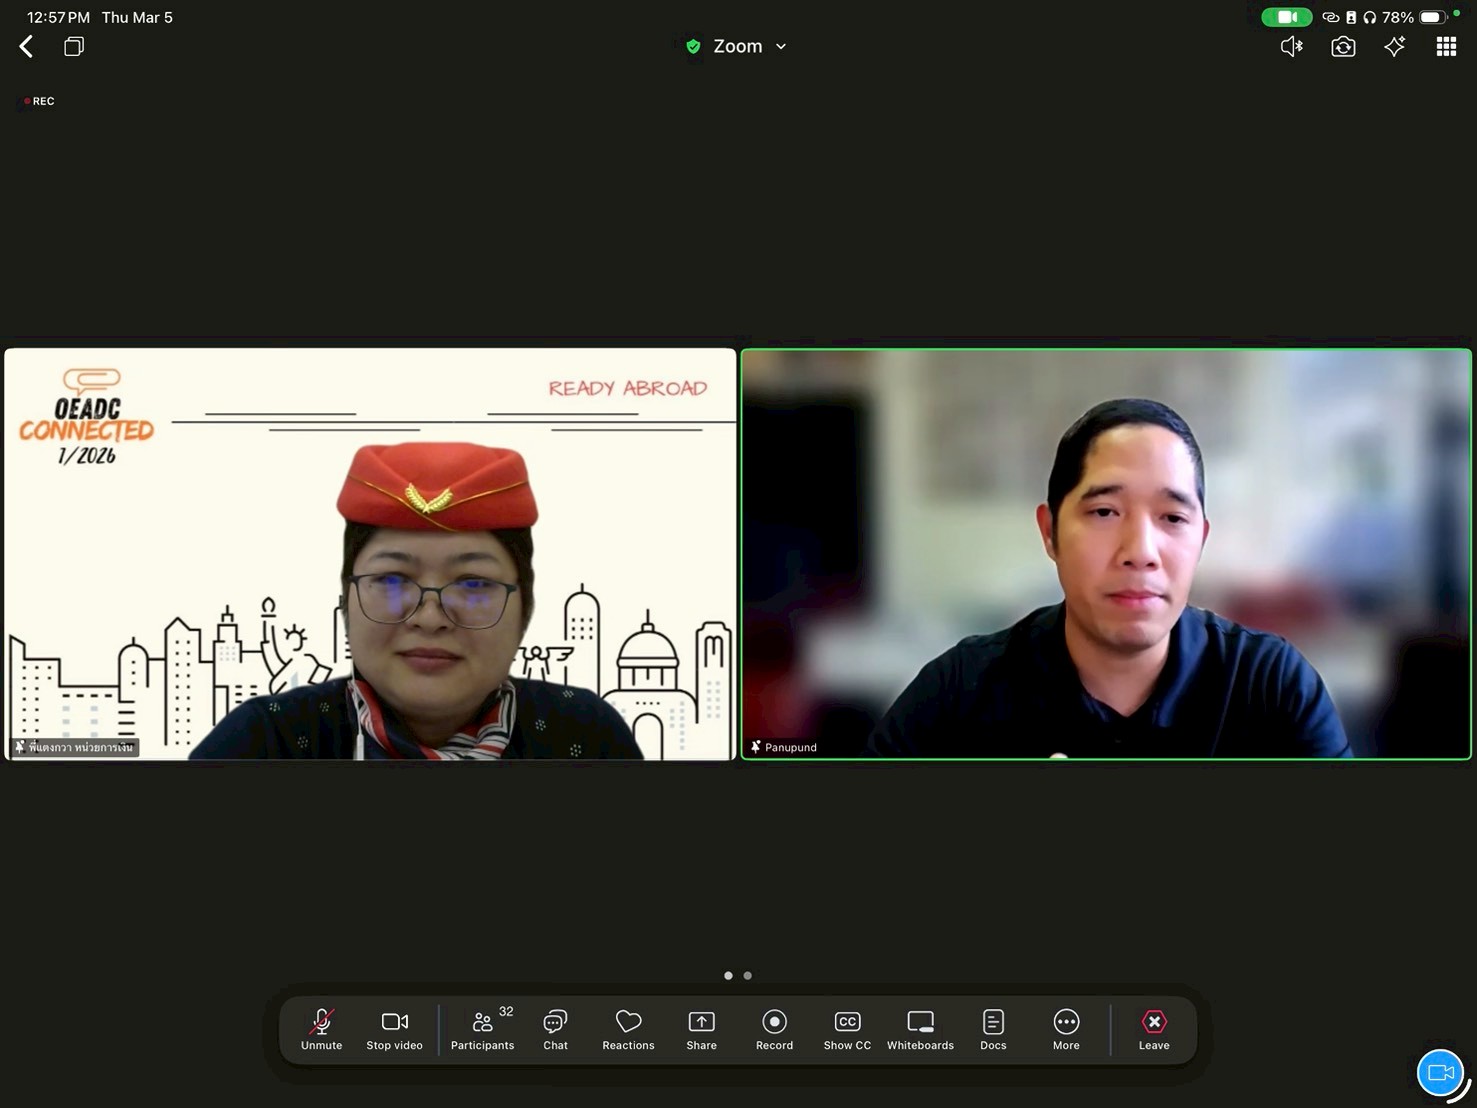
Task: Open AI Companion sparkle icon
Action: 1394,47
